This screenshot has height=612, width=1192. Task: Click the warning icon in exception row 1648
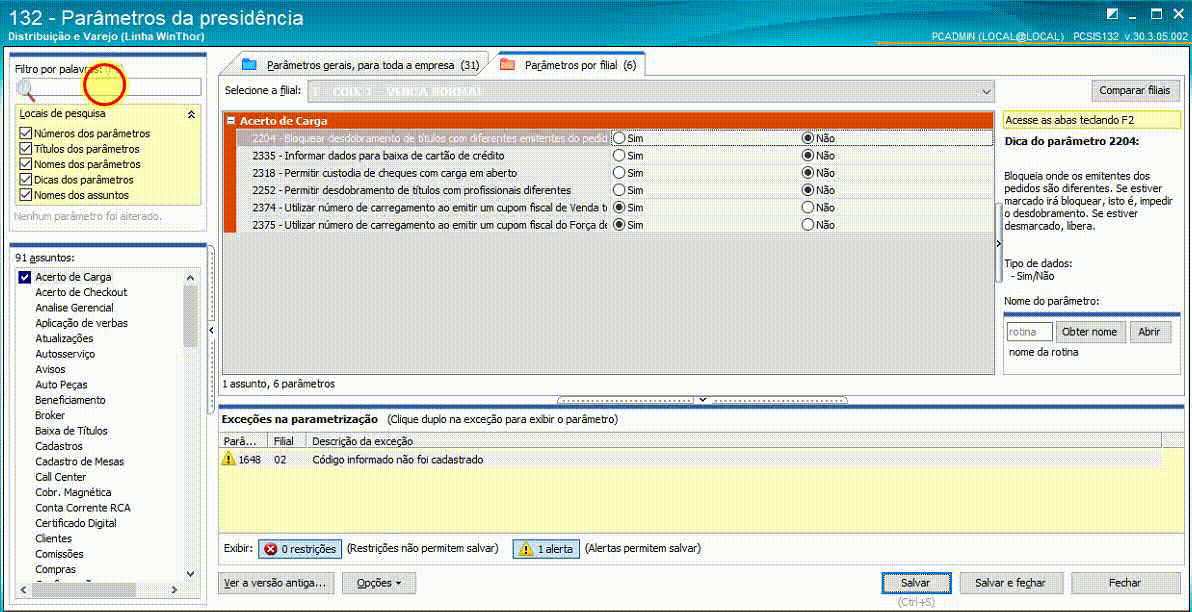pyautogui.click(x=228, y=459)
